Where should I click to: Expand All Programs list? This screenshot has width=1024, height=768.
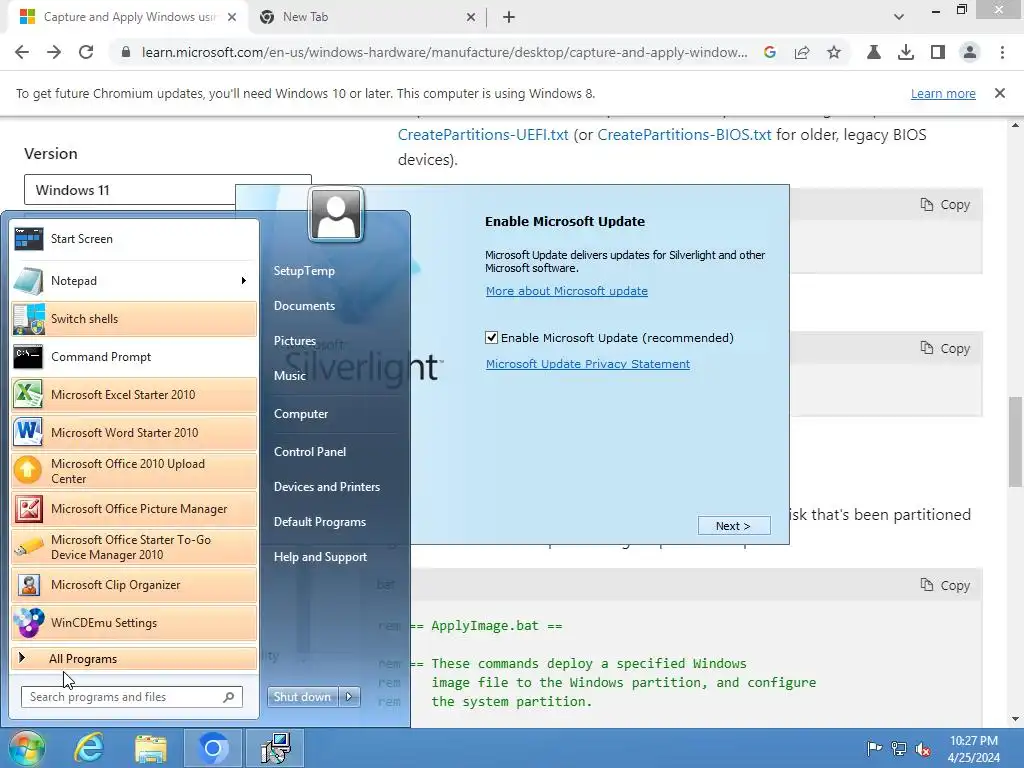[134, 659]
